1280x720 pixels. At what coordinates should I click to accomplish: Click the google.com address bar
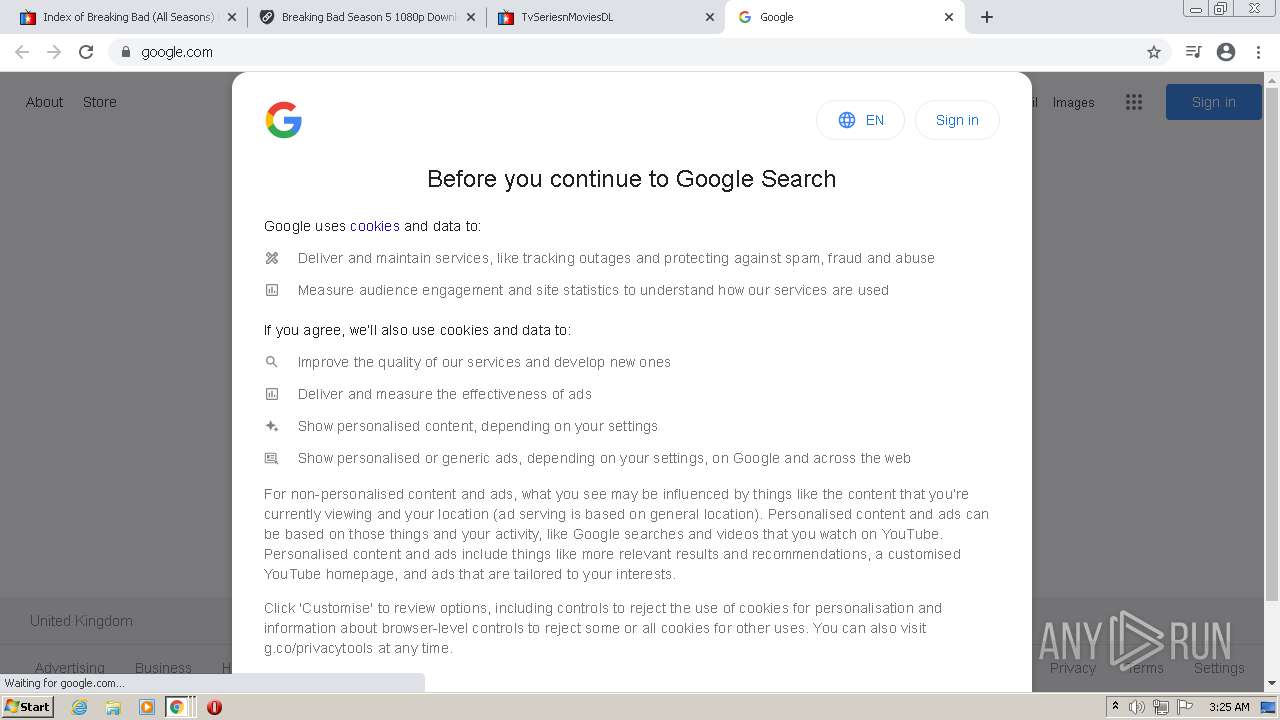pyautogui.click(x=600, y=52)
